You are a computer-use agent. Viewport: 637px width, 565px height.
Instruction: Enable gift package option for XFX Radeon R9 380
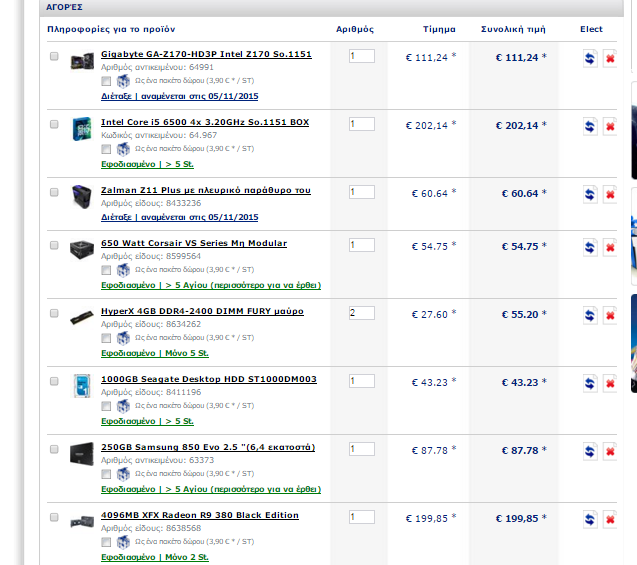106,542
